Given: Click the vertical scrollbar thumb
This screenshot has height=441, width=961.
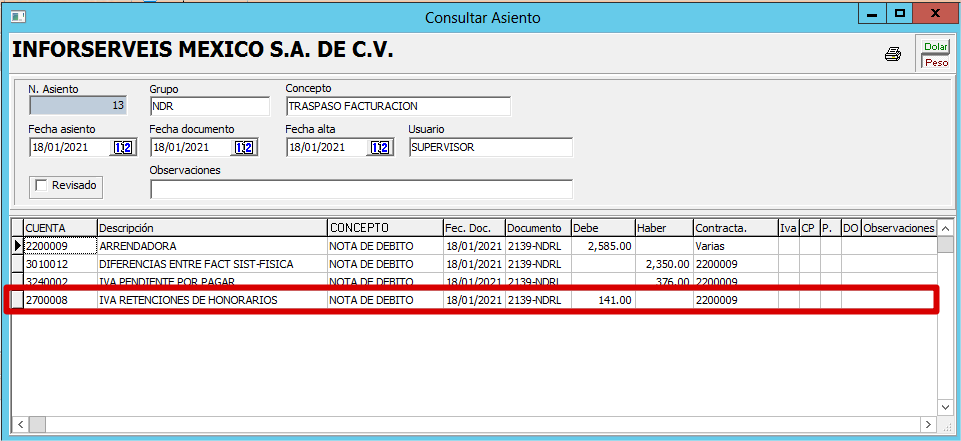Looking at the screenshot, I should [944, 244].
